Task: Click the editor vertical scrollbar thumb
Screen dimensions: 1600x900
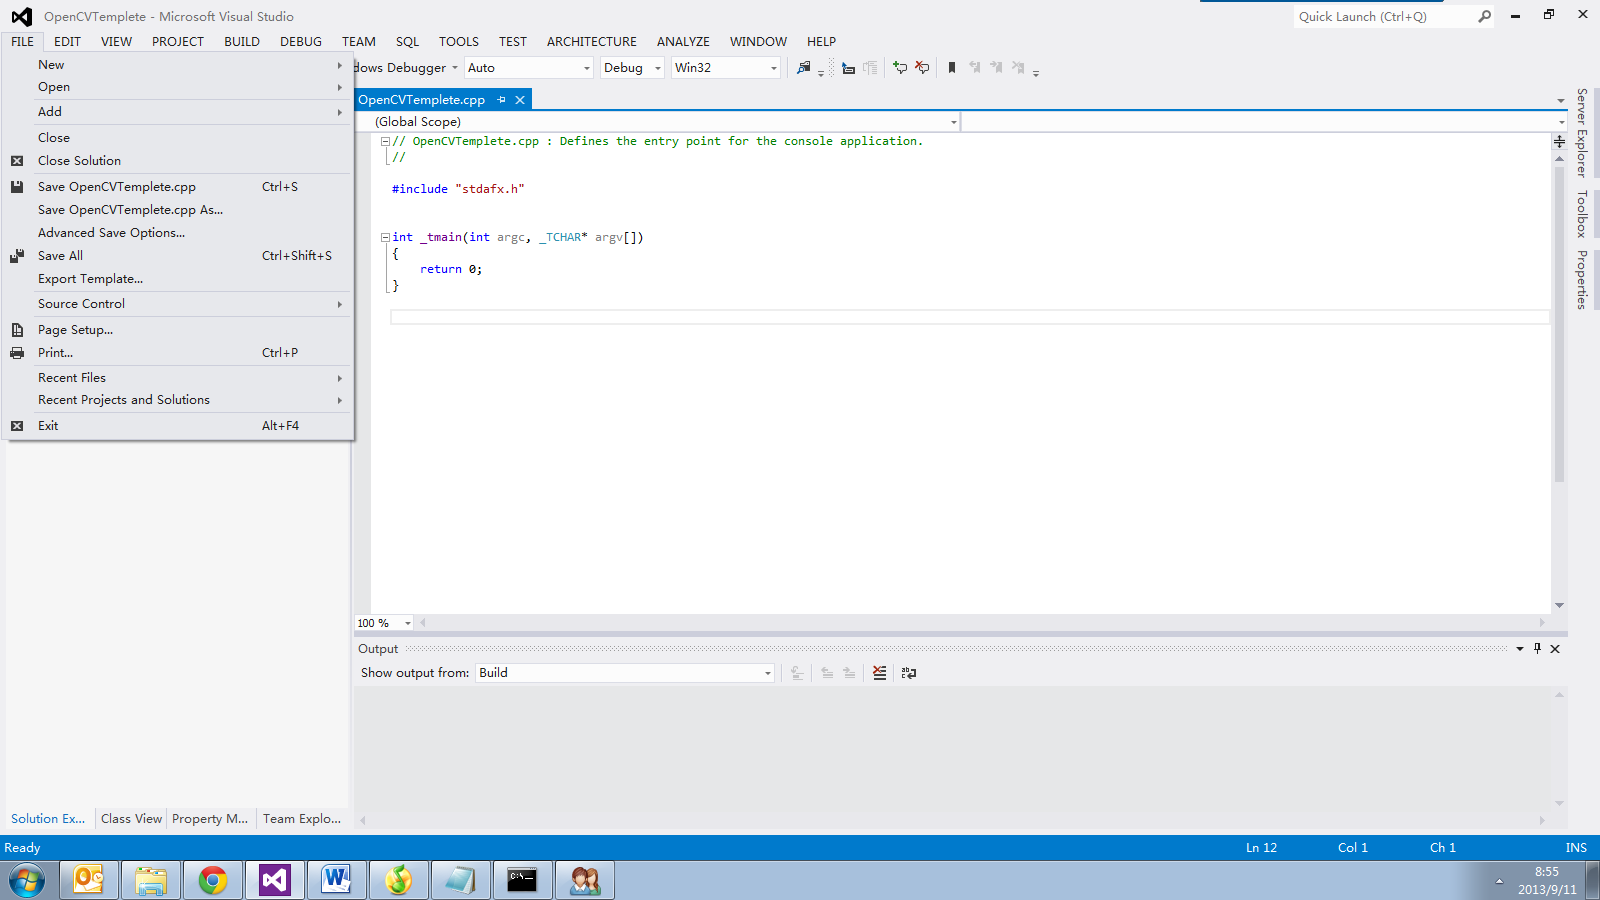Action: 1559,325
